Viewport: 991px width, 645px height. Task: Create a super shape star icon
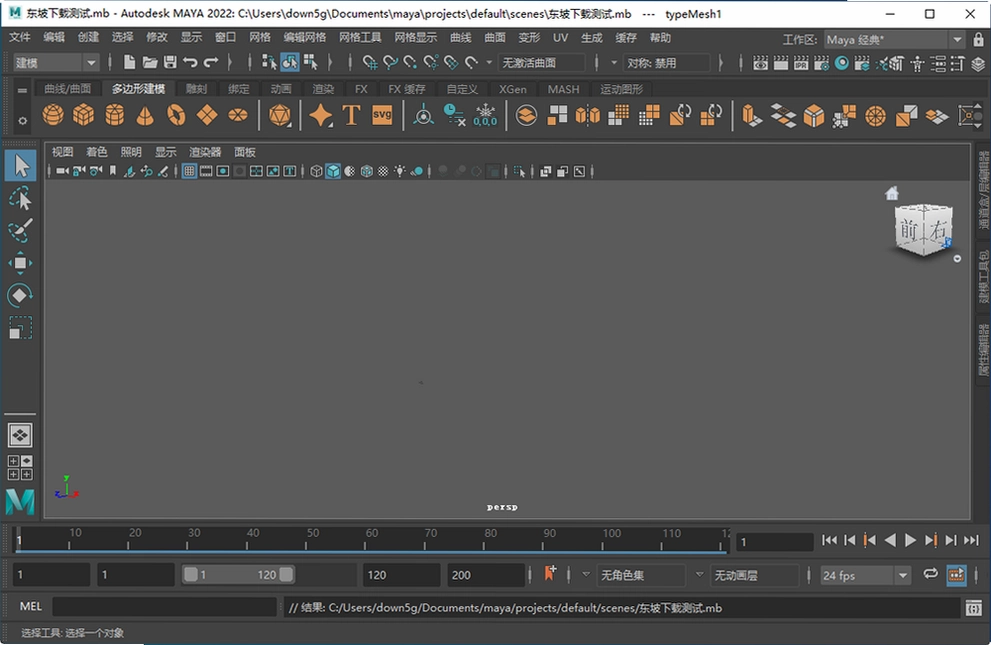(x=320, y=115)
